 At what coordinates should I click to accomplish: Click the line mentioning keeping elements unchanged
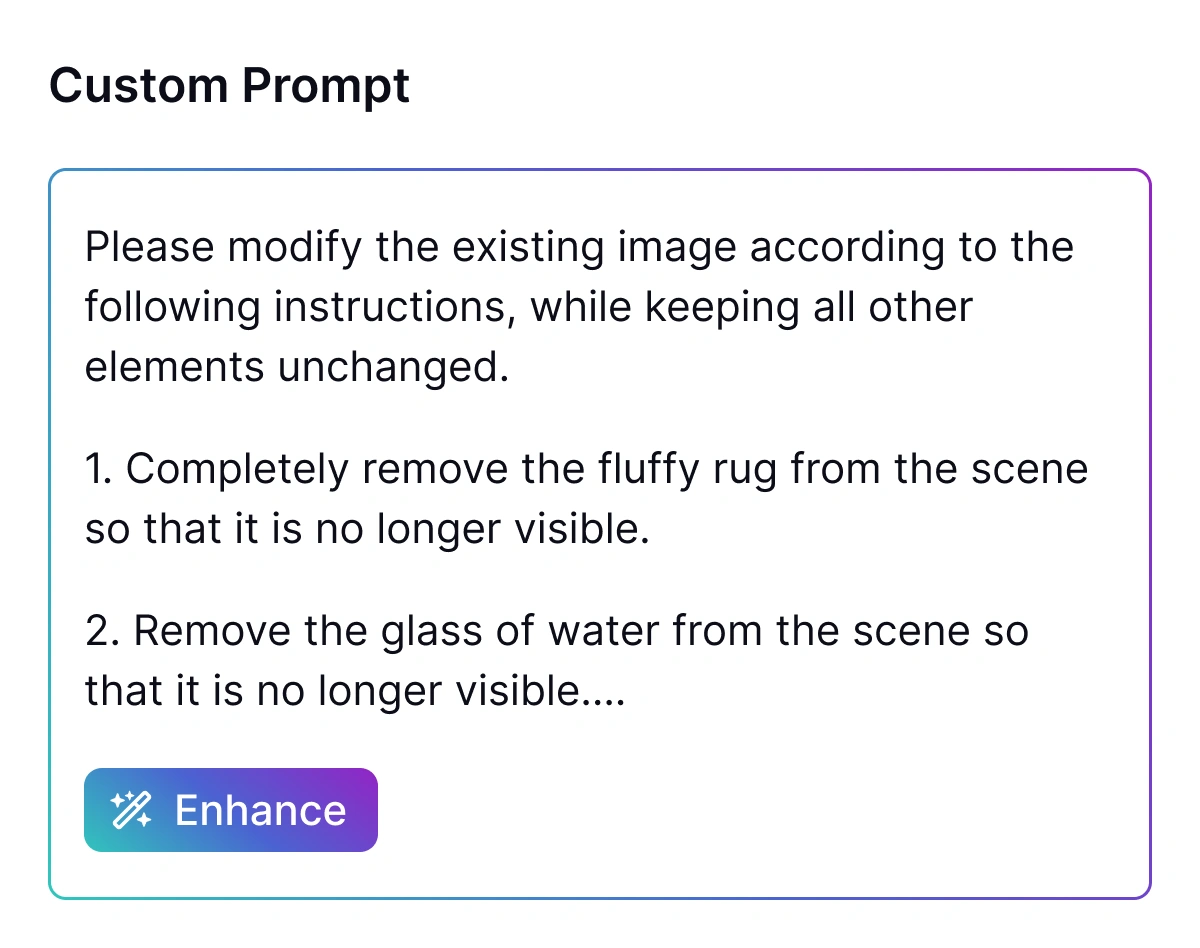[528, 307]
